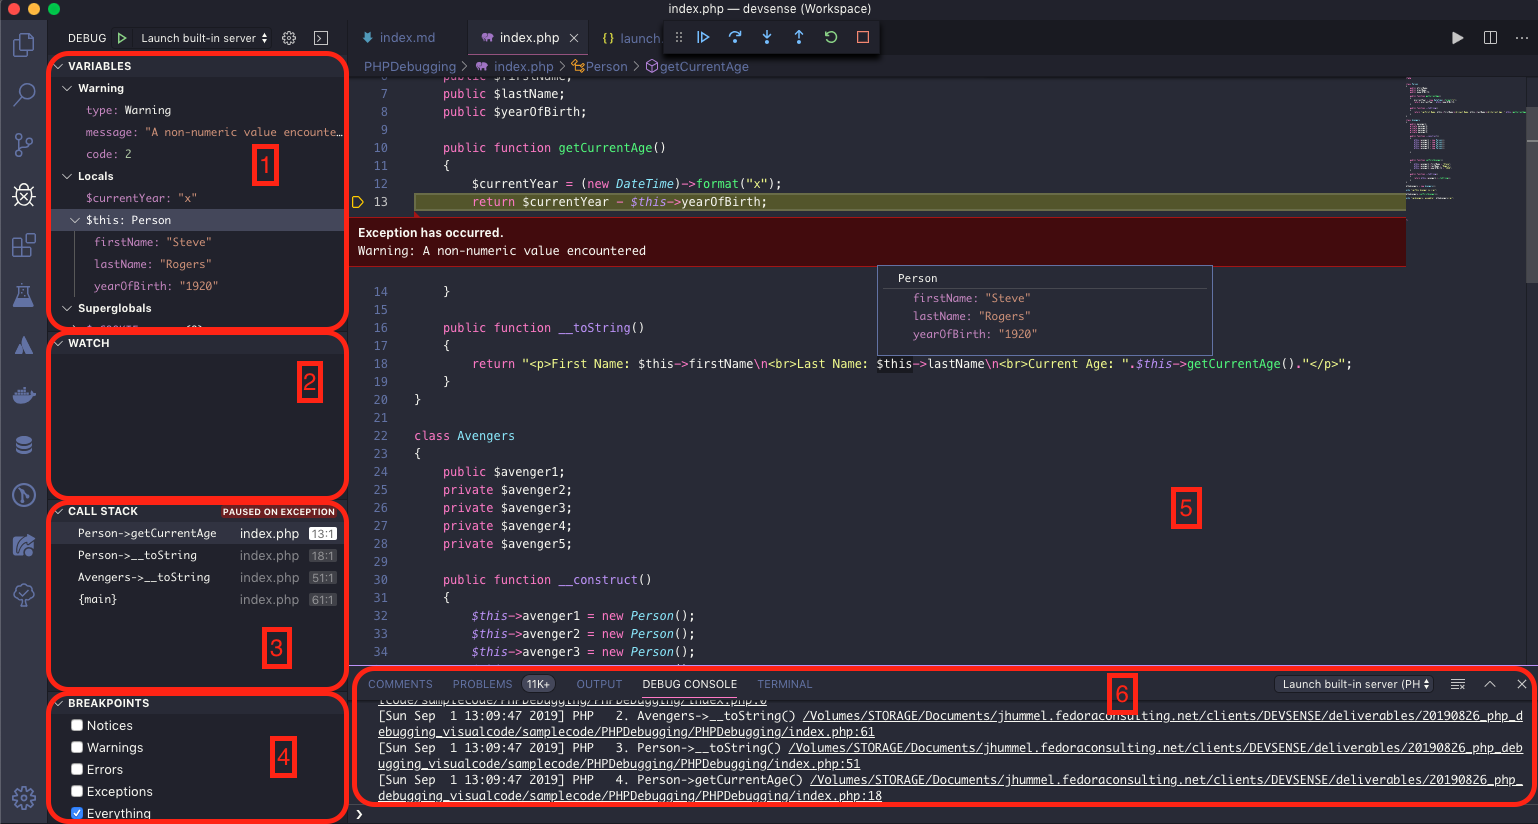Open the Output panel tab
The image size is (1538, 824).
599,684
